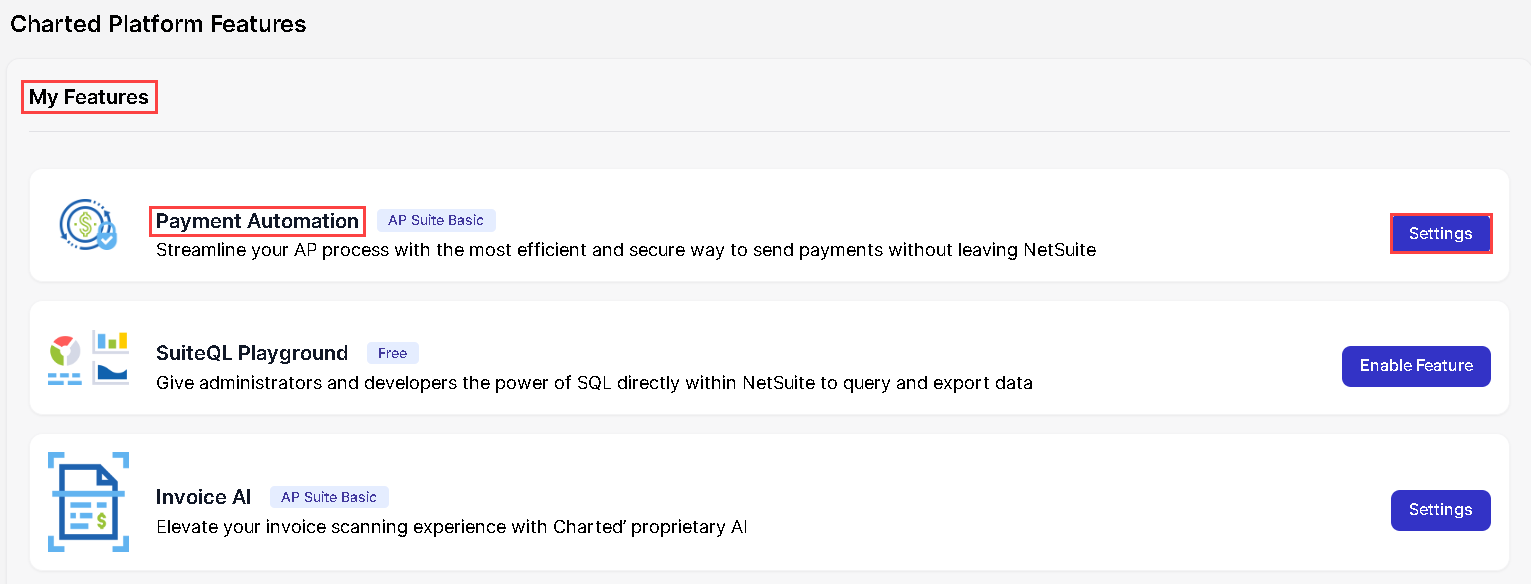The width and height of the screenshot is (1531, 584).
Task: Click AP Suite Basic badge beside Invoice AI
Action: click(329, 497)
